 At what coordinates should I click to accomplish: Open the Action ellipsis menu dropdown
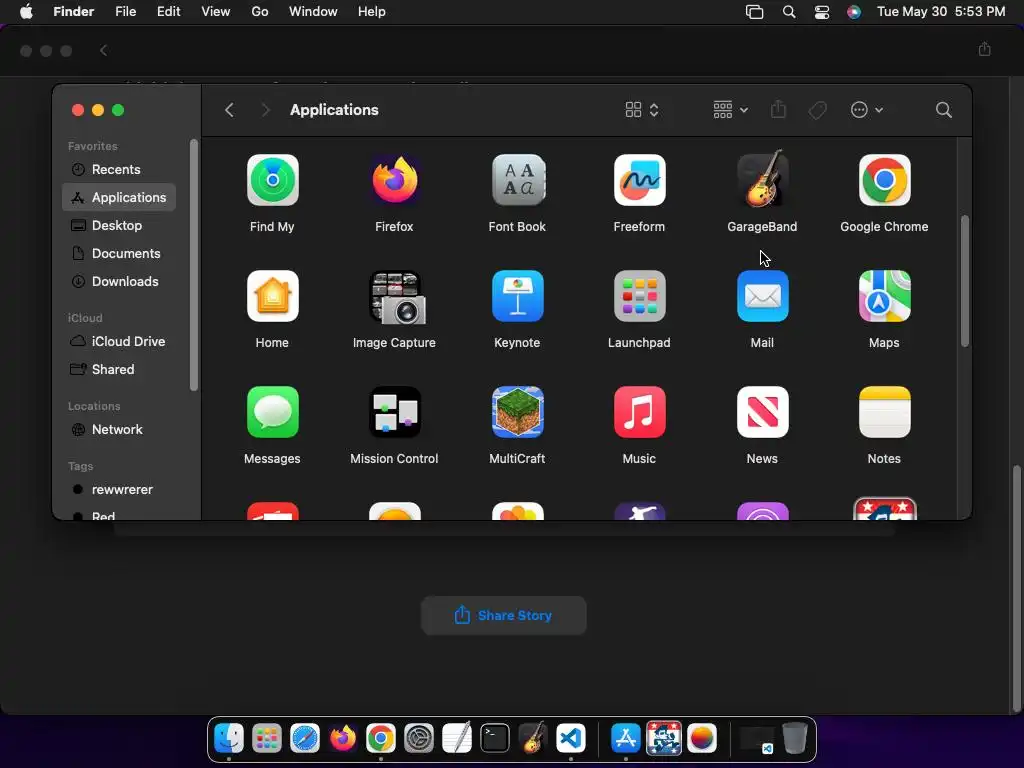click(867, 110)
